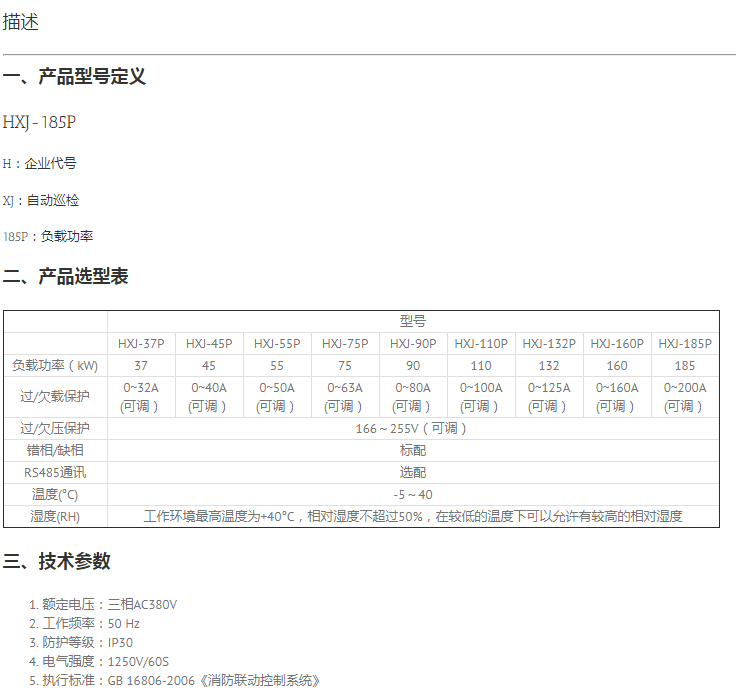Image resolution: width=736 pixels, height=699 pixels.
Task: Select the HXJ-160P column header
Action: coord(617,343)
